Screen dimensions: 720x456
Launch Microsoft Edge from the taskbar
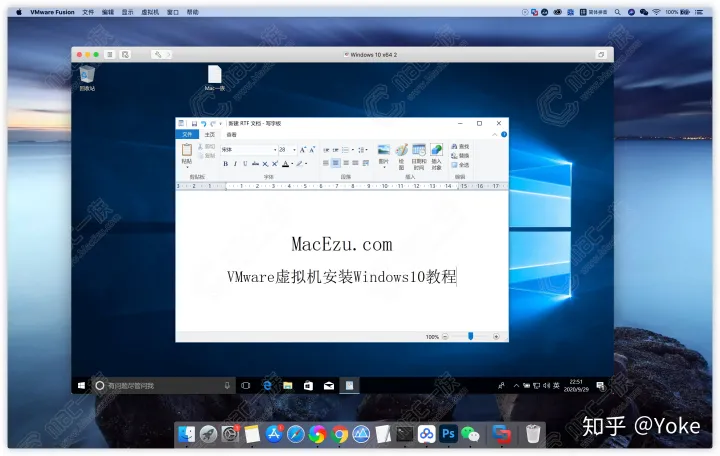point(267,386)
